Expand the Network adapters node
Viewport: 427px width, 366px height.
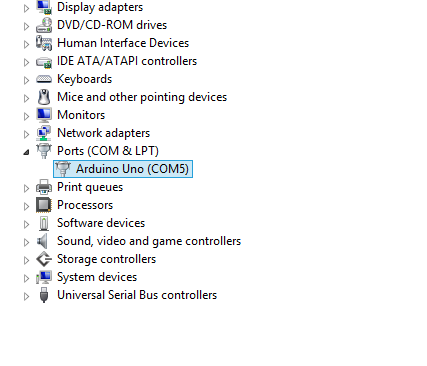click(26, 134)
